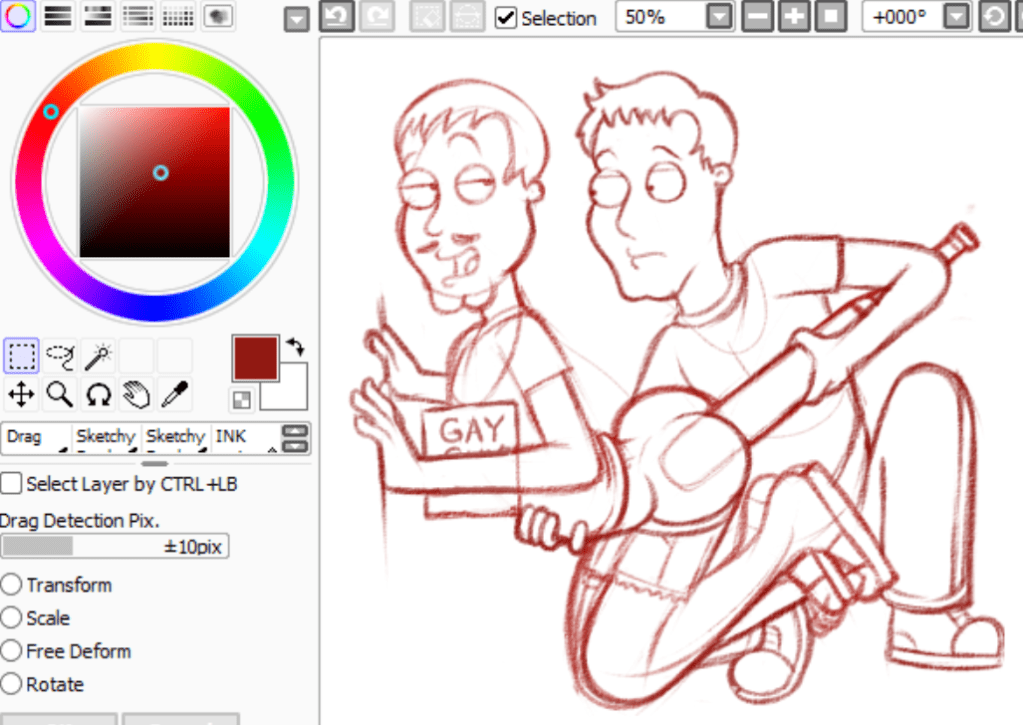Choose the Zoom magnifier tool
The height and width of the screenshot is (725, 1023).
pos(60,394)
